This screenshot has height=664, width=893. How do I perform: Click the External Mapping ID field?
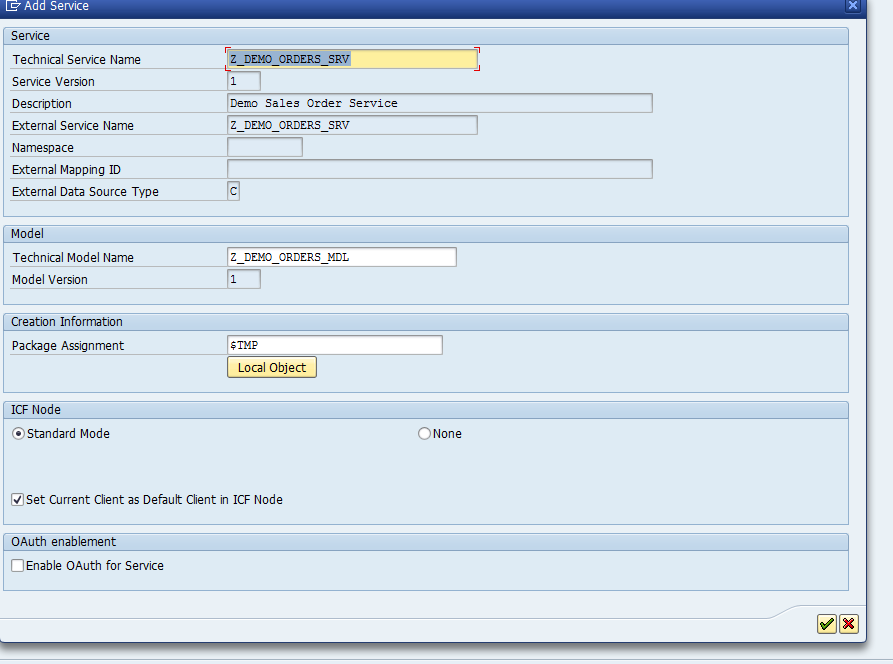pyautogui.click(x=440, y=169)
